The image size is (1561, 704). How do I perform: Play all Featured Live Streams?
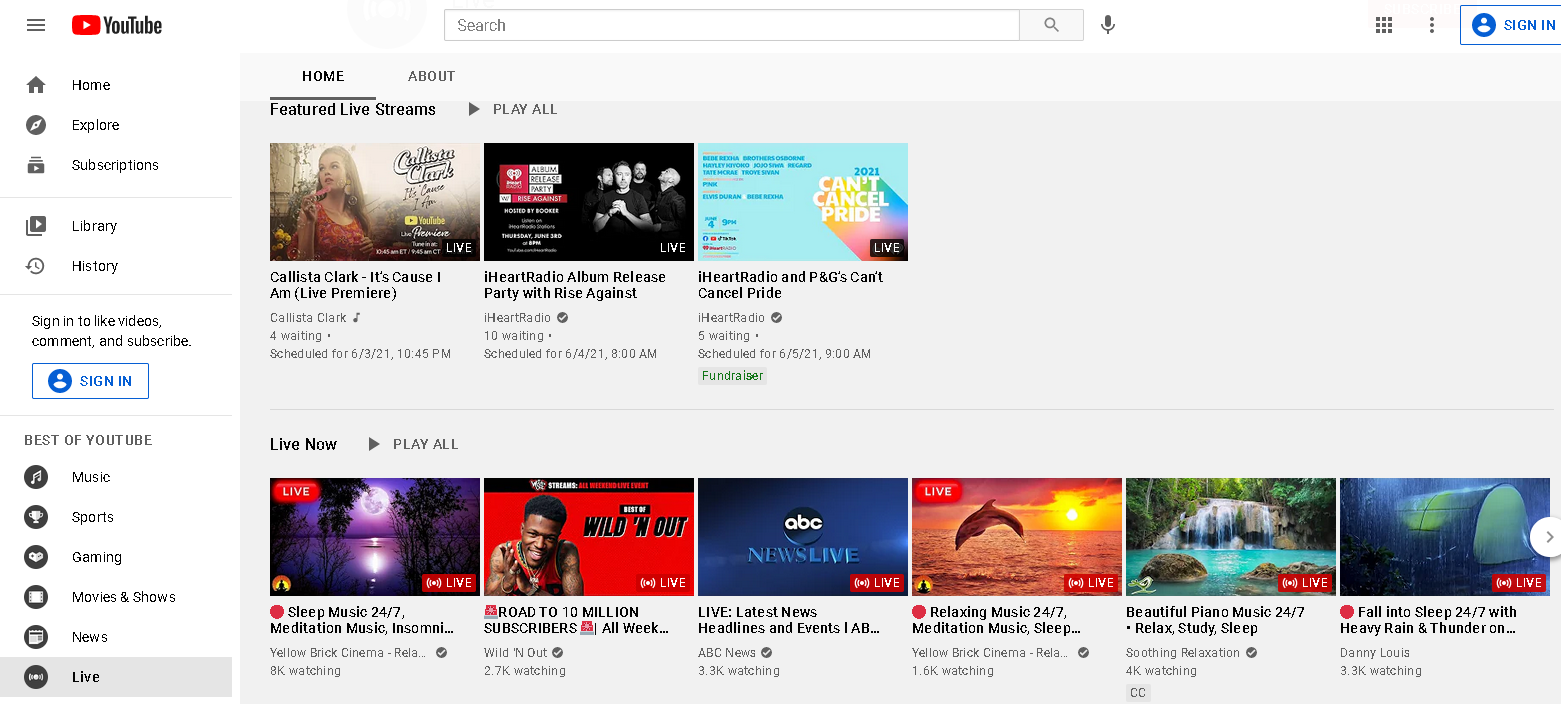[512, 109]
